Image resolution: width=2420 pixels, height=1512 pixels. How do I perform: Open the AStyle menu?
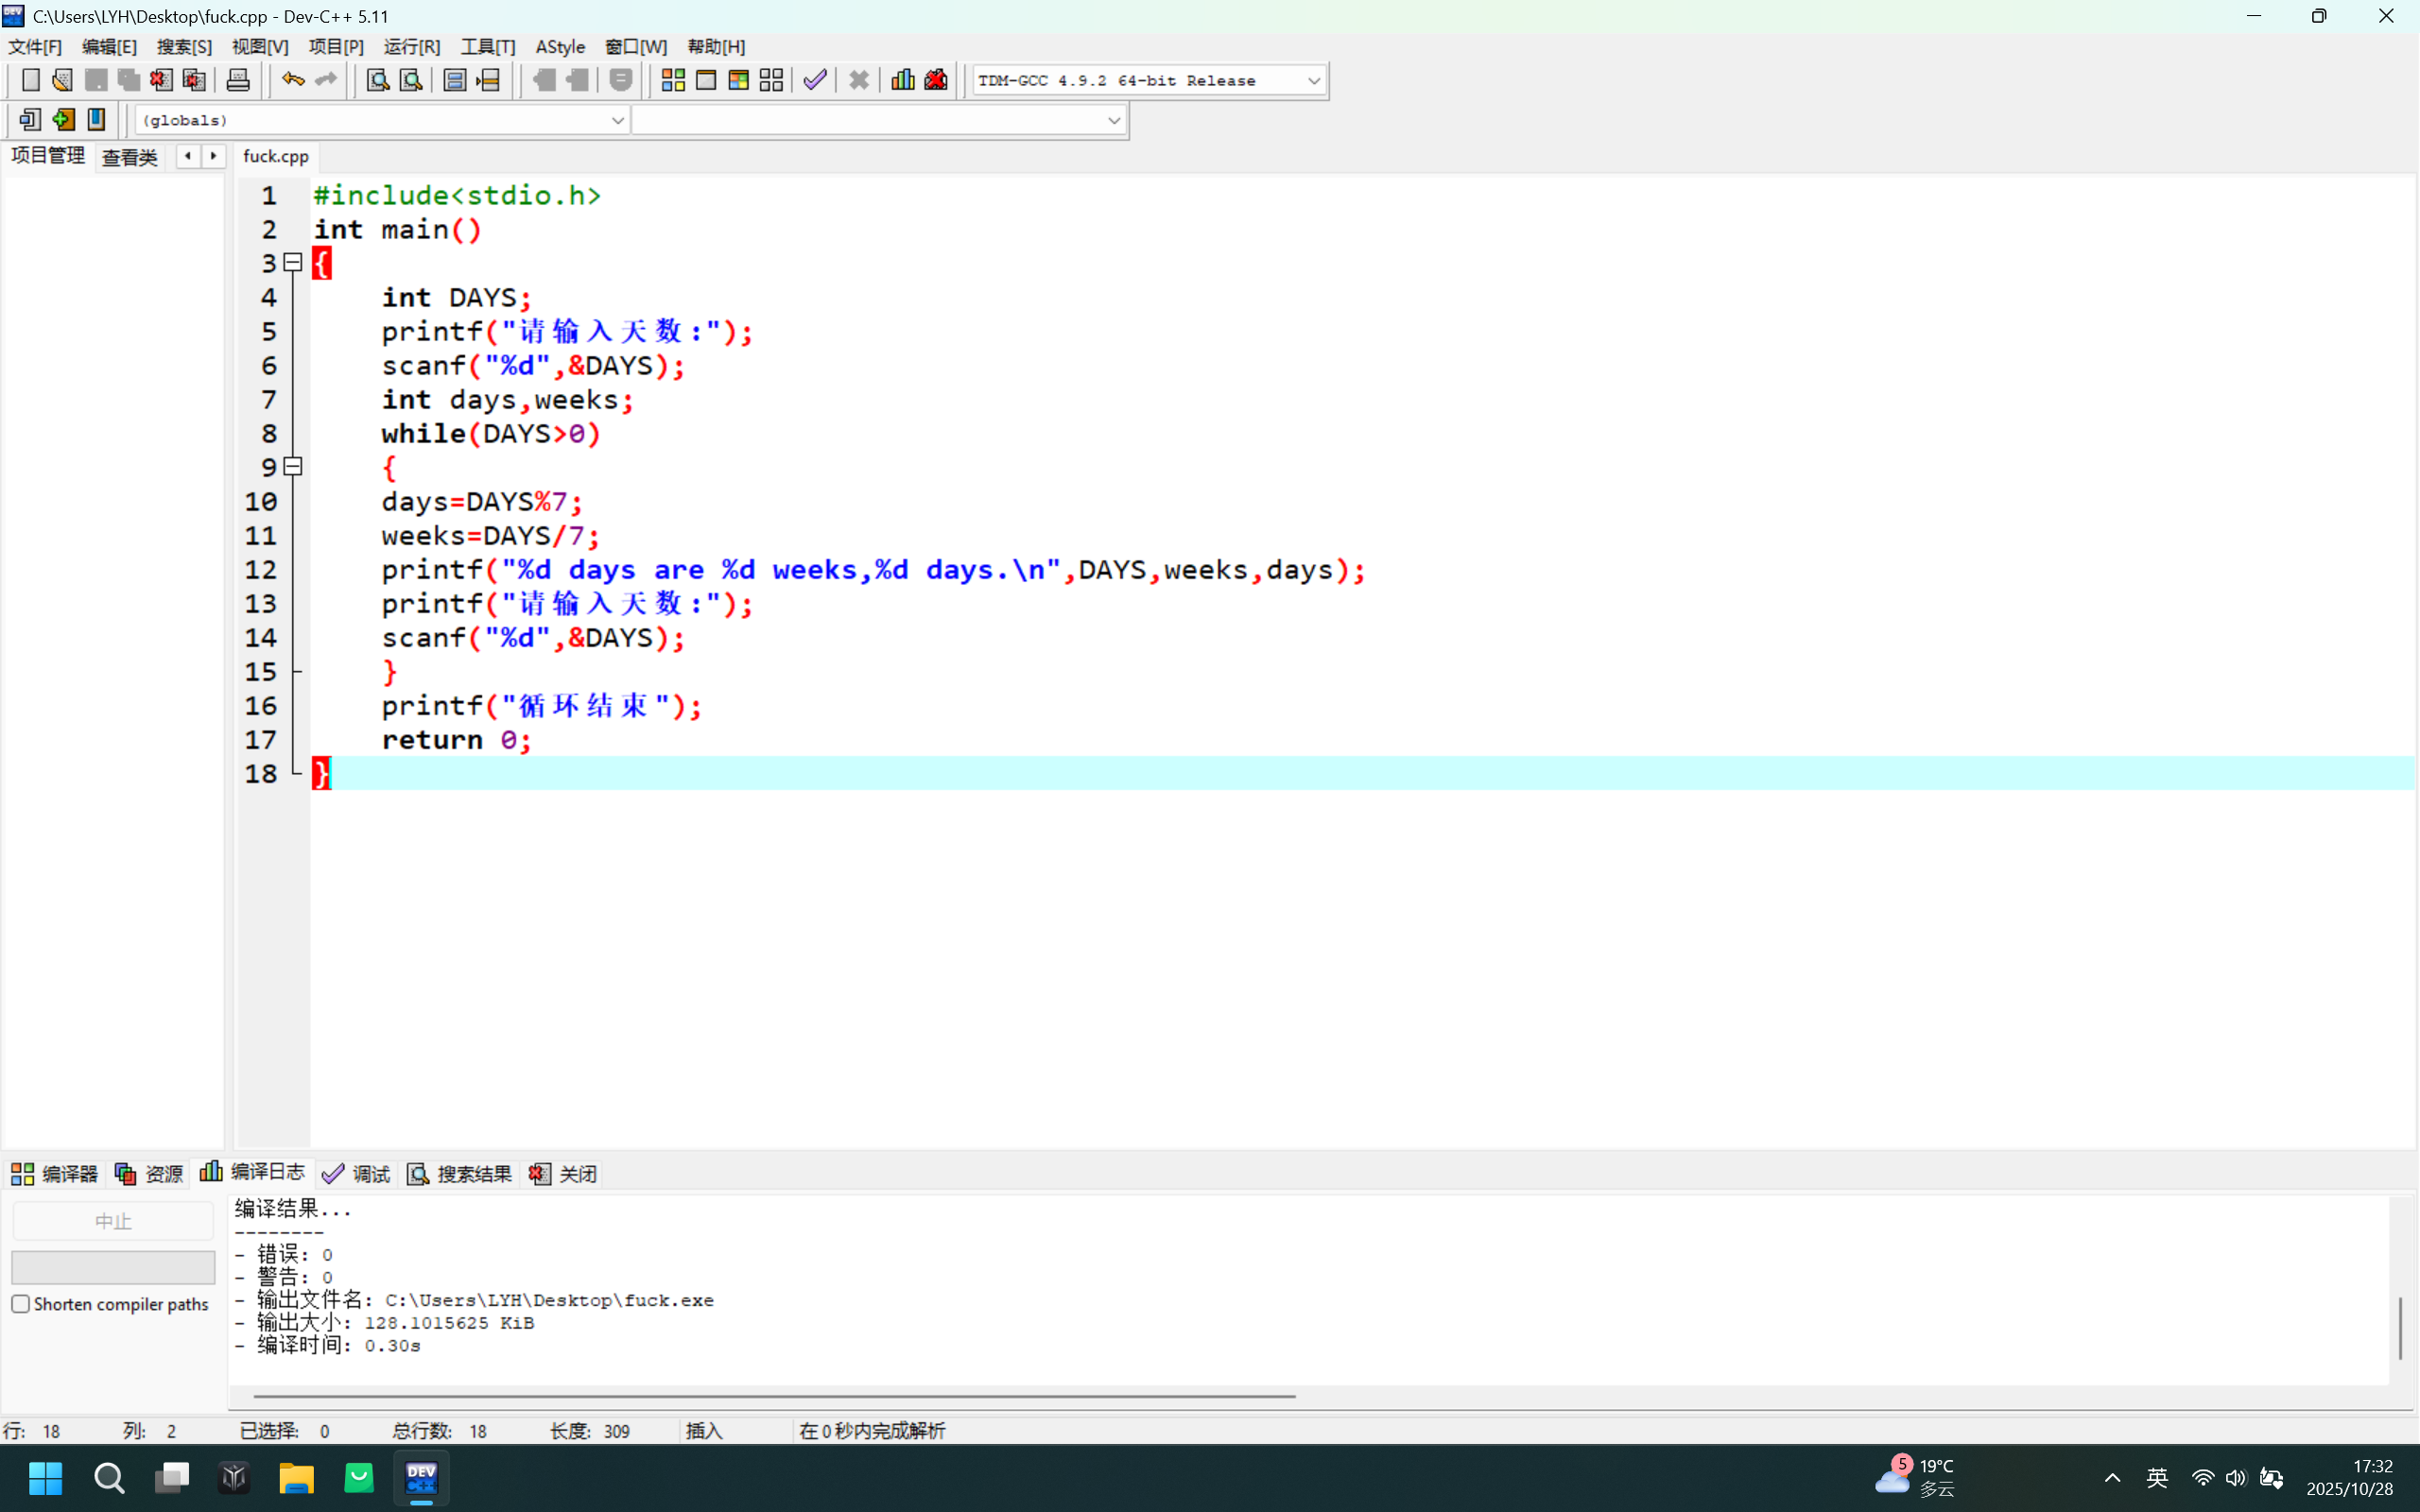[560, 47]
